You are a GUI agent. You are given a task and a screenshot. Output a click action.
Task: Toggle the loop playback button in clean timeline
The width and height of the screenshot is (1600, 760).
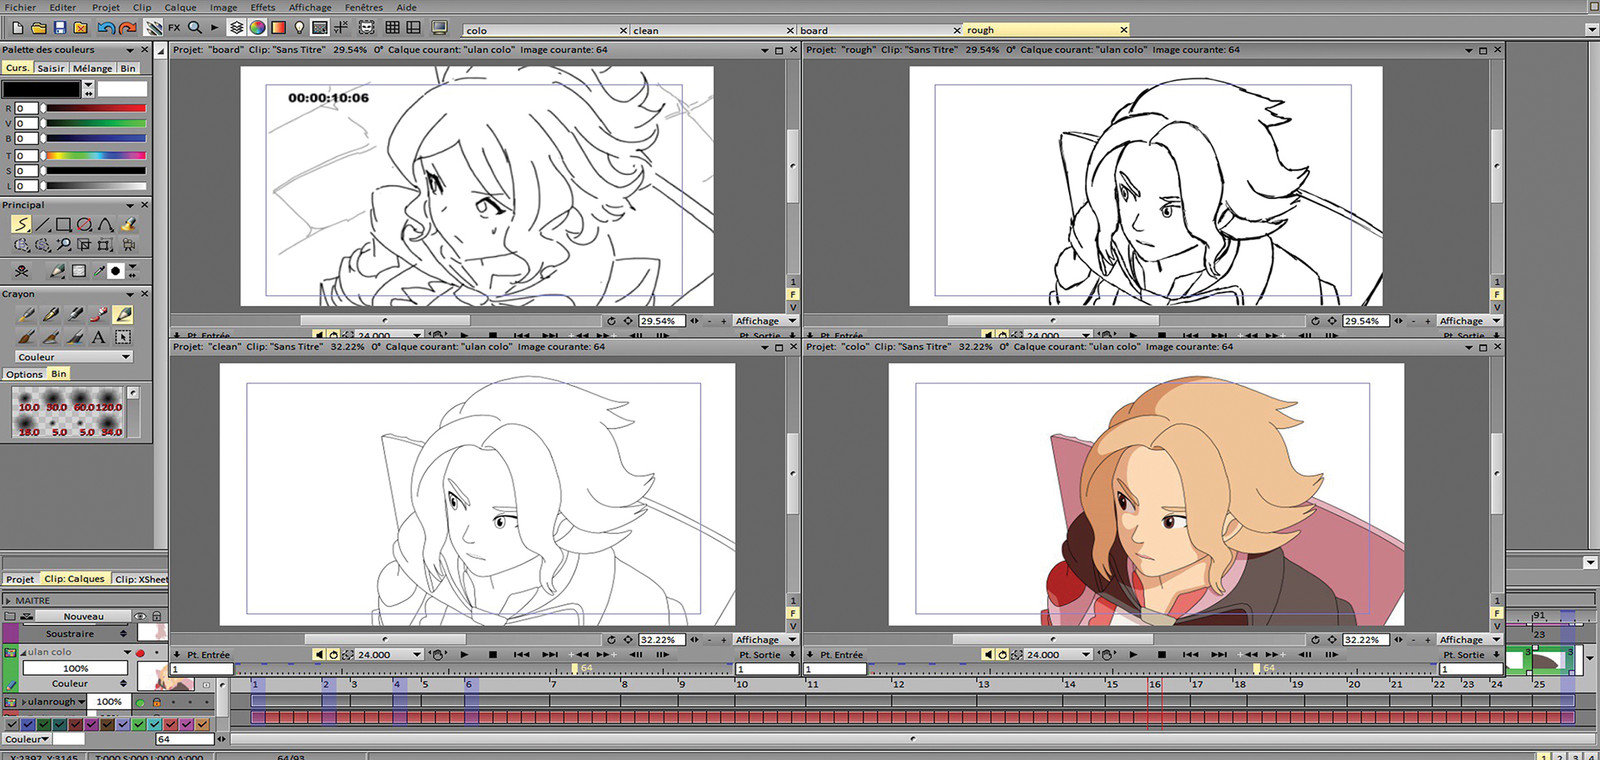coord(333,654)
